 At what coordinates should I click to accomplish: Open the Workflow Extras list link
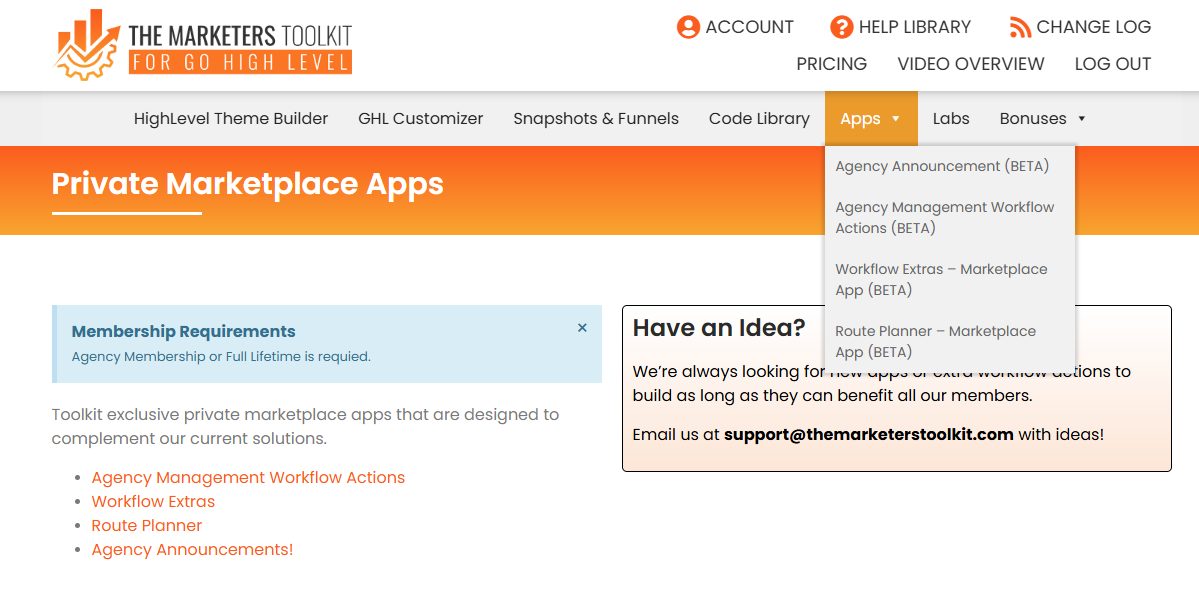tap(153, 501)
